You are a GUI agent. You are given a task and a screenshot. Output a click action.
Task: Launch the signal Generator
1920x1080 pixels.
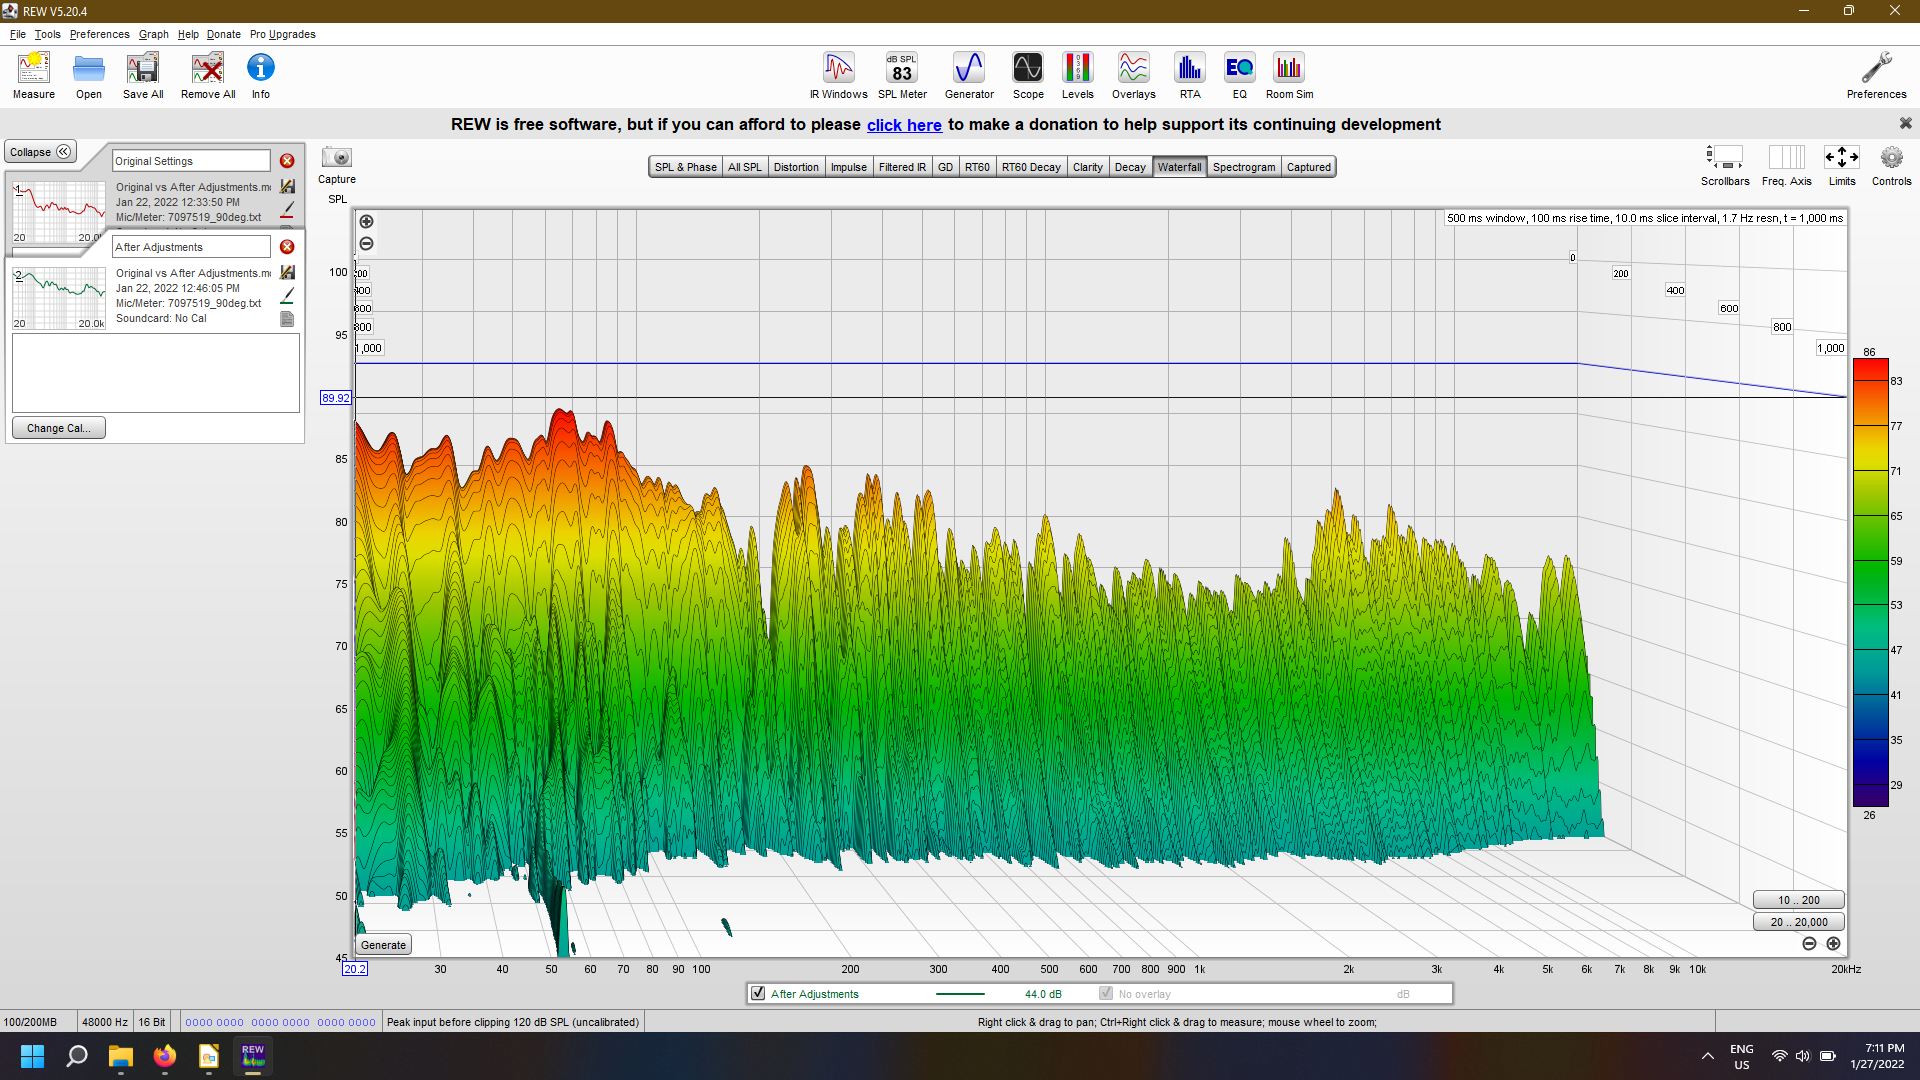click(x=969, y=76)
